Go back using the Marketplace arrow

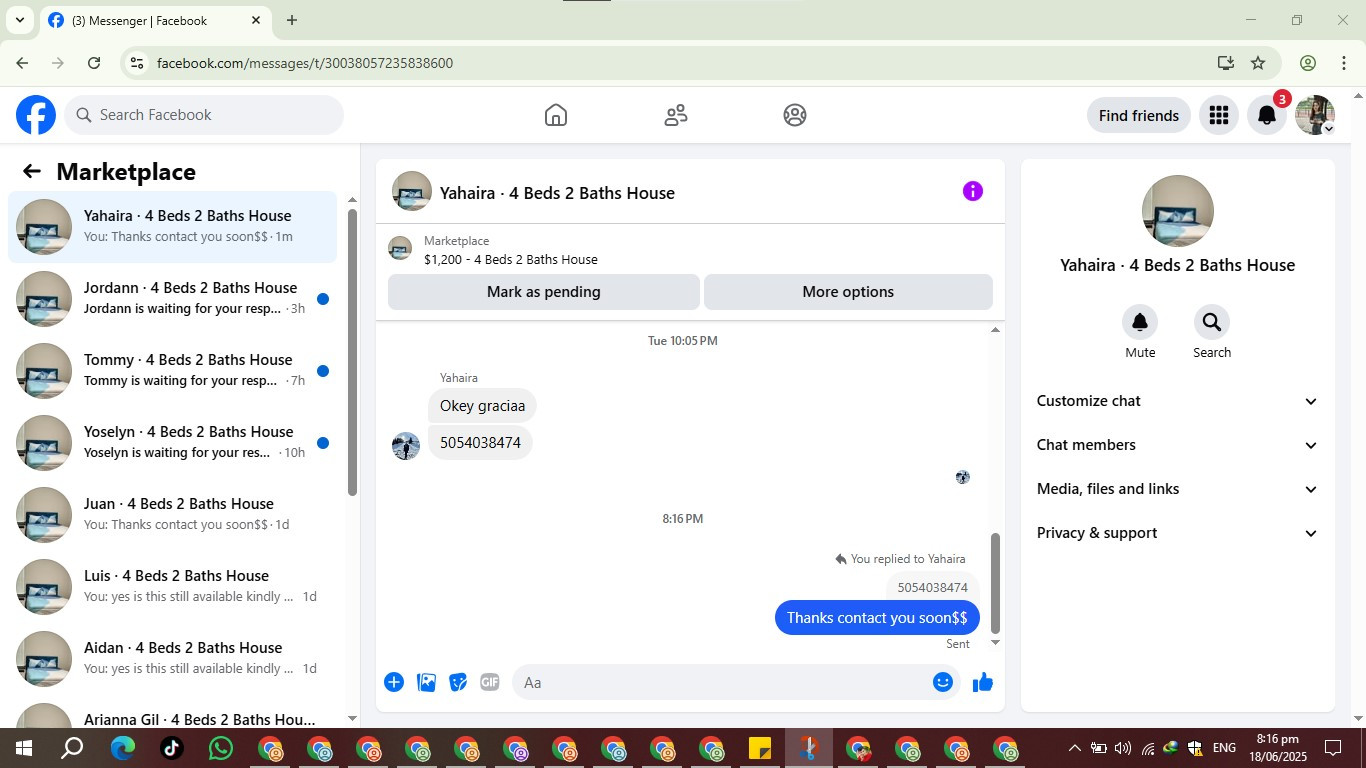[x=32, y=171]
